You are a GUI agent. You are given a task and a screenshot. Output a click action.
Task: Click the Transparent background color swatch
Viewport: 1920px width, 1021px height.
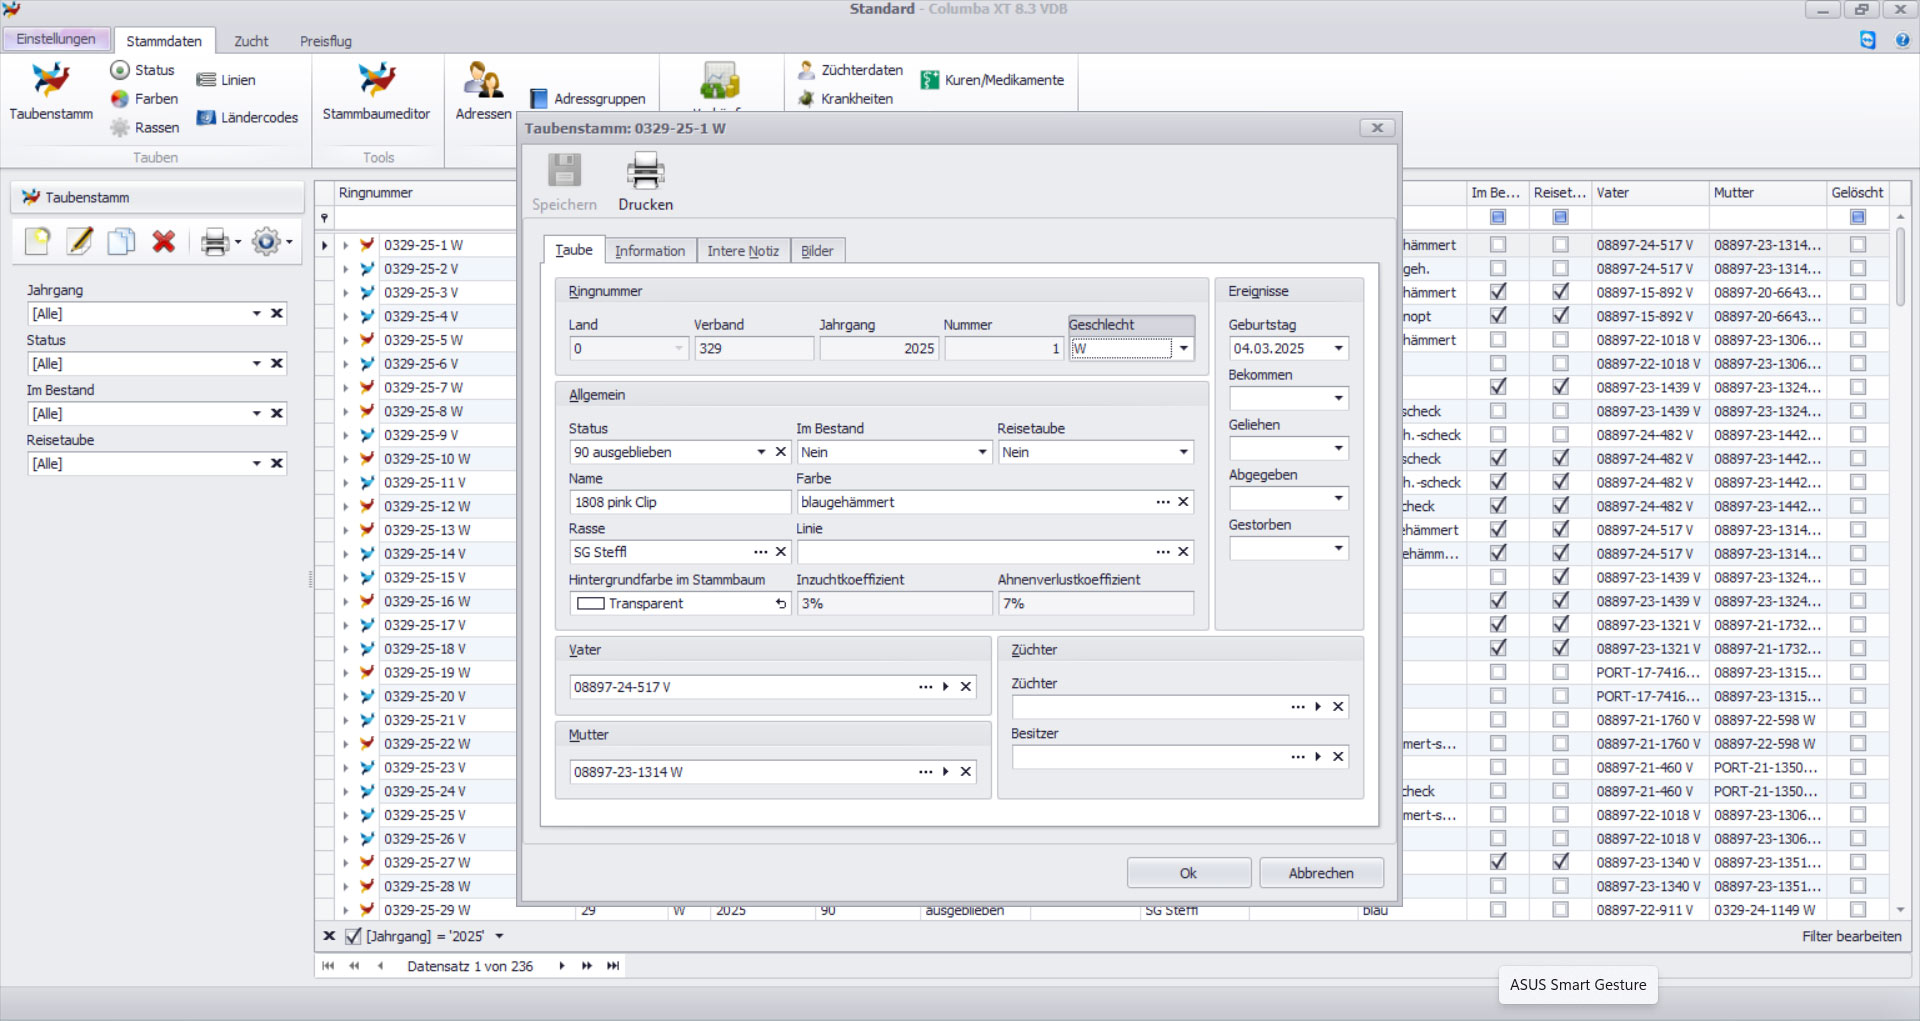pyautogui.click(x=591, y=604)
